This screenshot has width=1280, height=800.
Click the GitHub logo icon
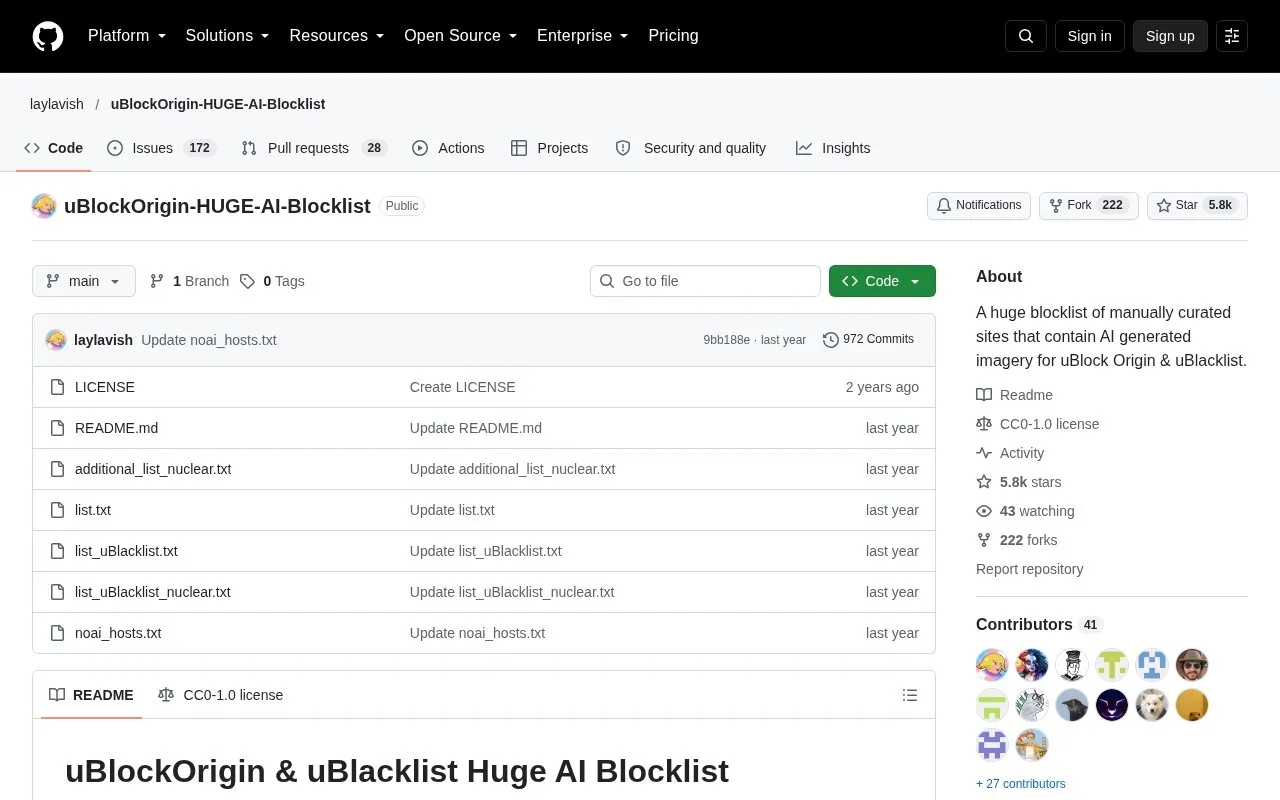coord(48,36)
